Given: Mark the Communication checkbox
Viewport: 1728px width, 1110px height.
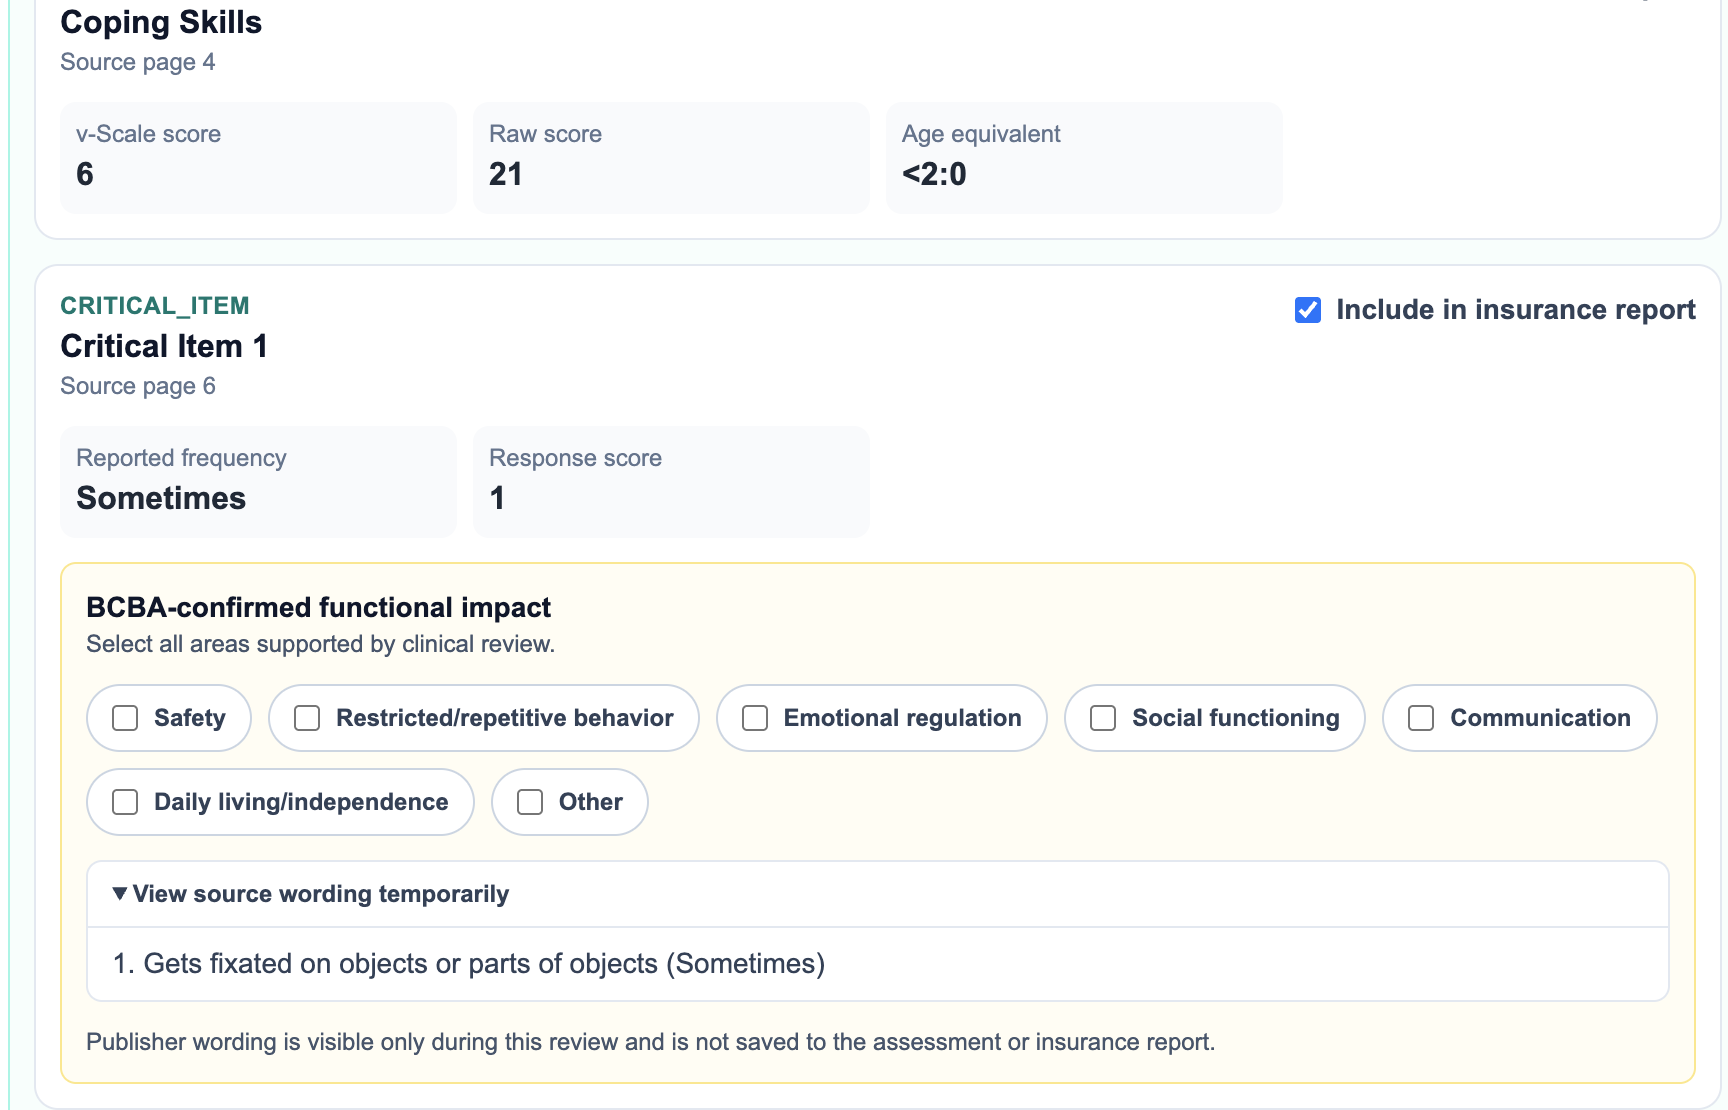Looking at the screenshot, I should pyautogui.click(x=1421, y=718).
